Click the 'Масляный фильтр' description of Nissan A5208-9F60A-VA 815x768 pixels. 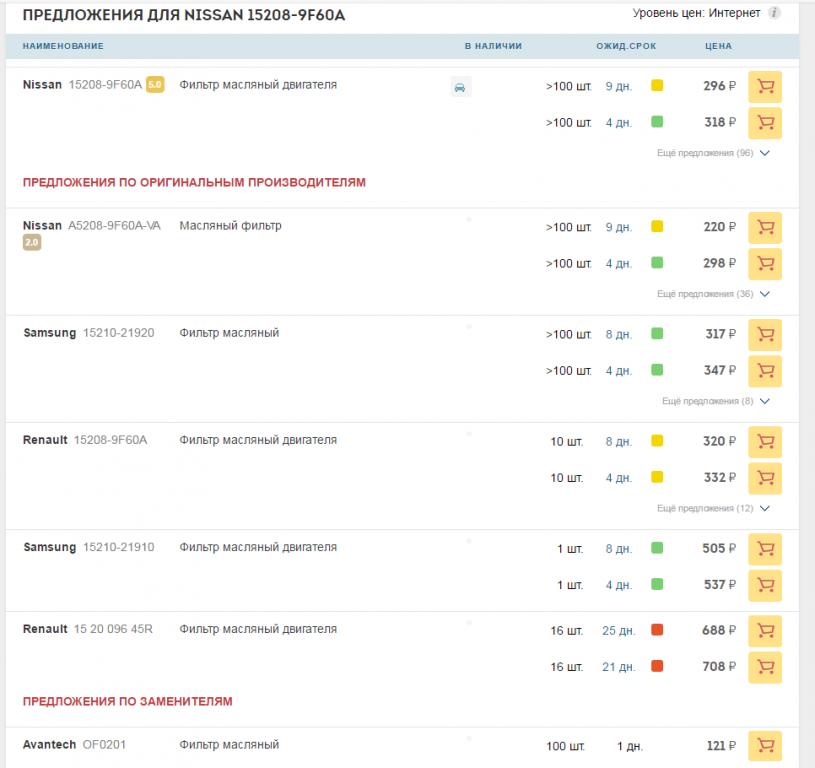230,226
